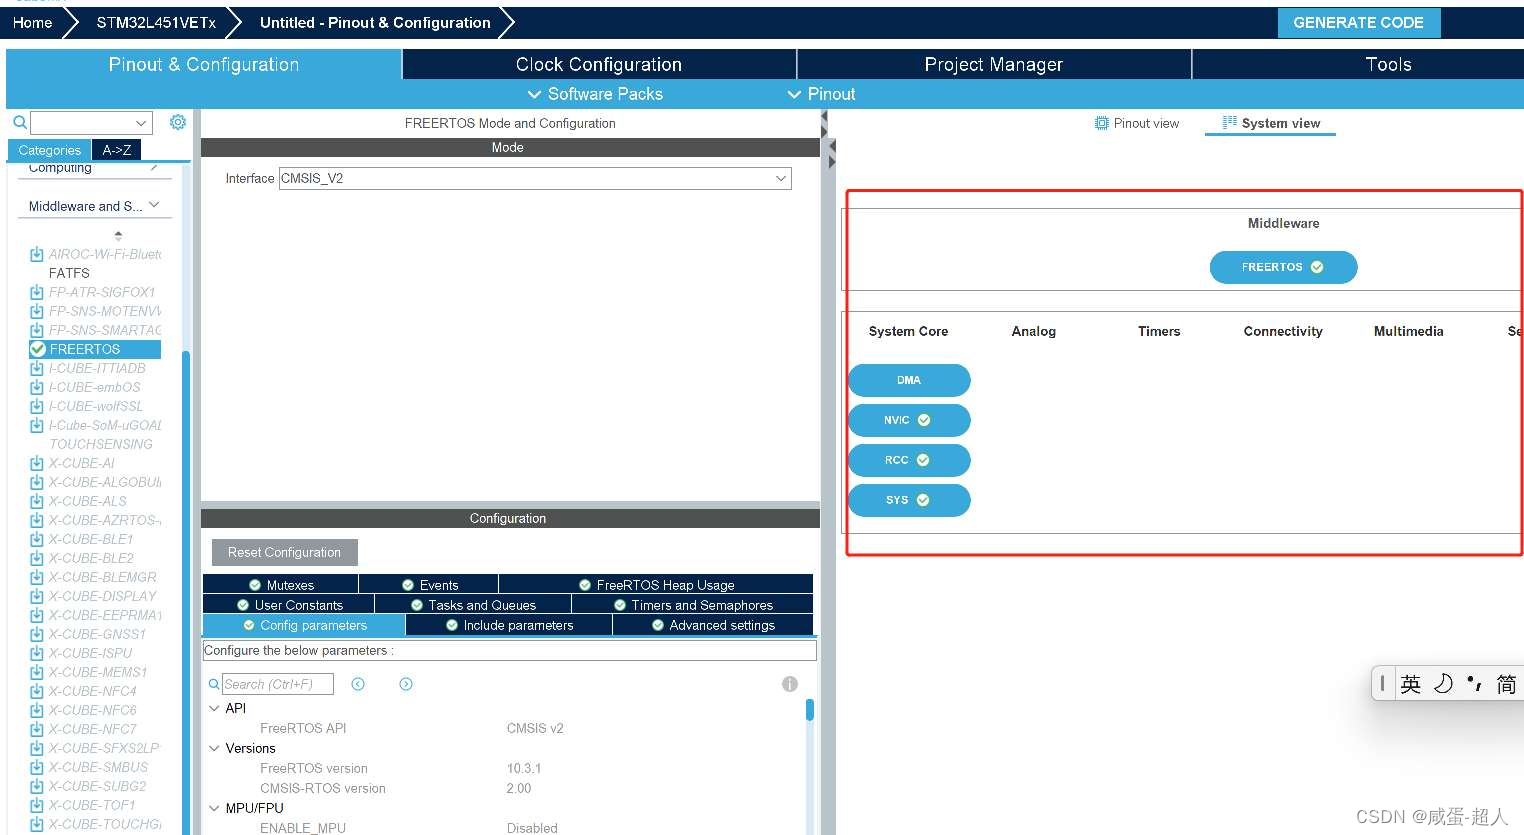Click the SYS System Core button
The image size is (1524, 835).
(909, 500)
